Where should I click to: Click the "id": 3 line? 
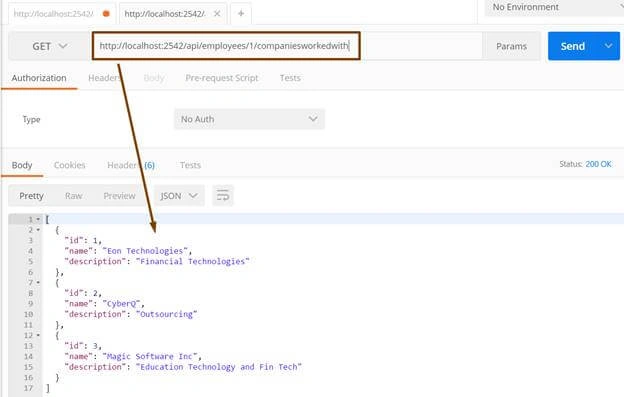pos(82,346)
